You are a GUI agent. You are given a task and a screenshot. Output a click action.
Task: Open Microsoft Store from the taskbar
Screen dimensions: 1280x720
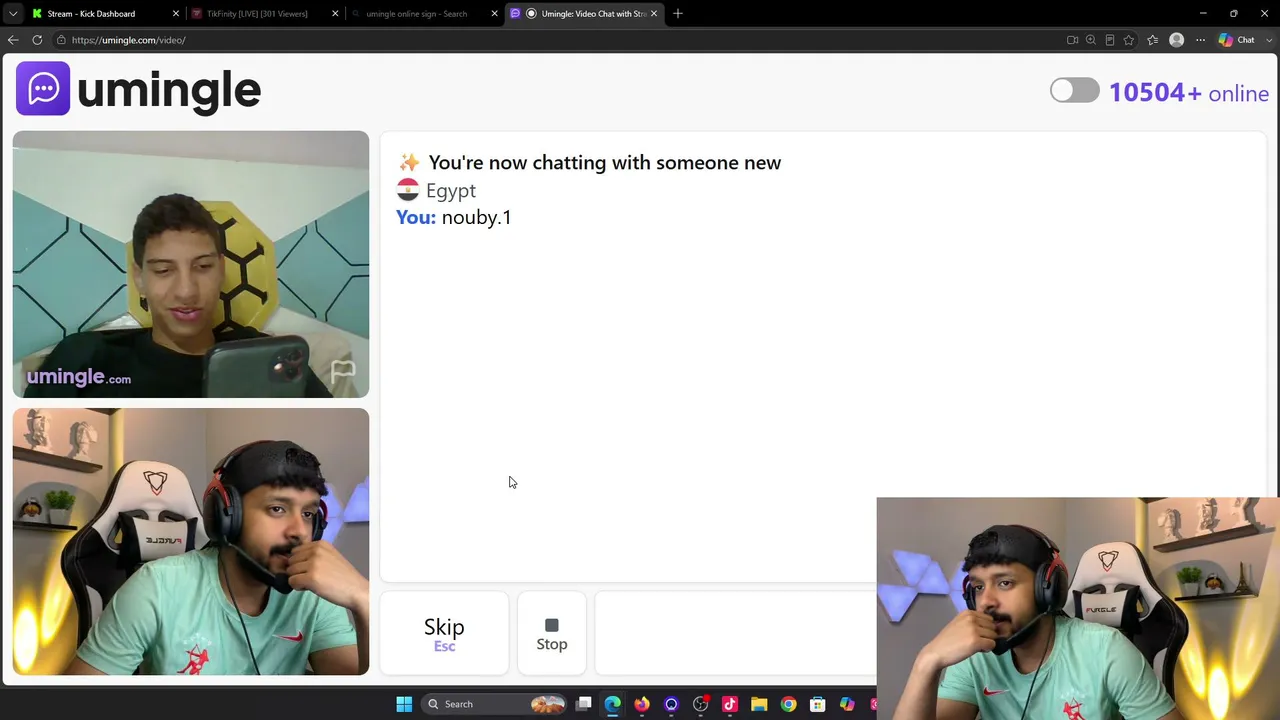[x=818, y=704]
